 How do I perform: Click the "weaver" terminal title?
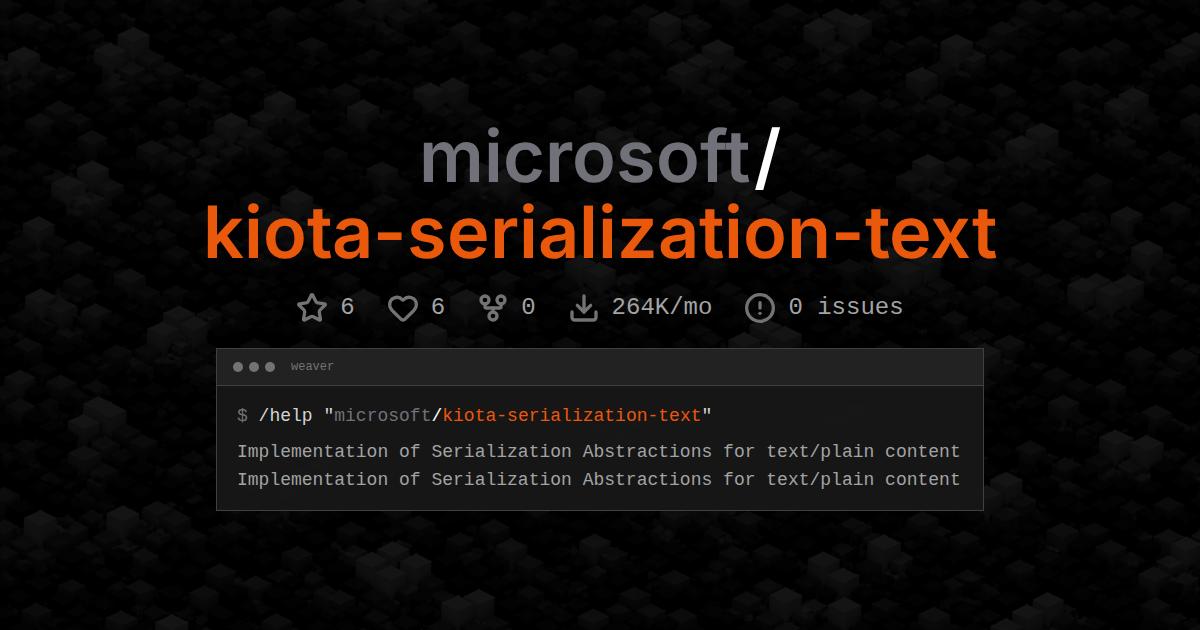312,367
